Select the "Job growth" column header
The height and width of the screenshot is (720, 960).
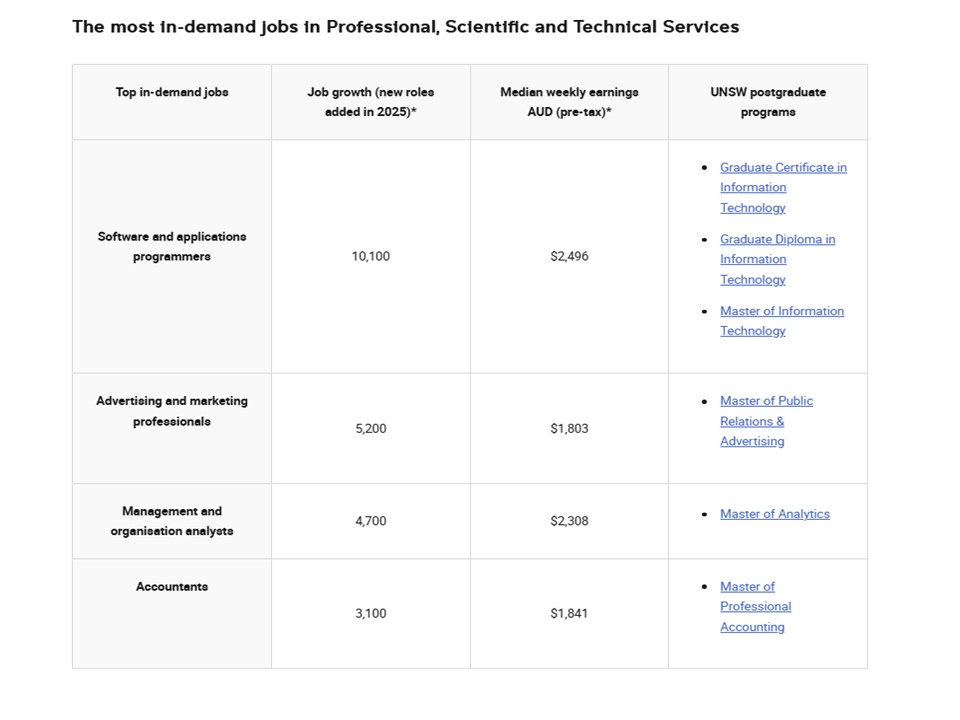[x=370, y=102]
